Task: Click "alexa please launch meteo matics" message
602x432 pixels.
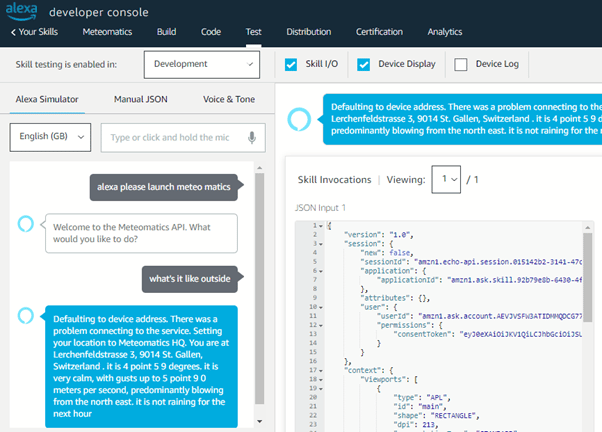Action: (164, 187)
